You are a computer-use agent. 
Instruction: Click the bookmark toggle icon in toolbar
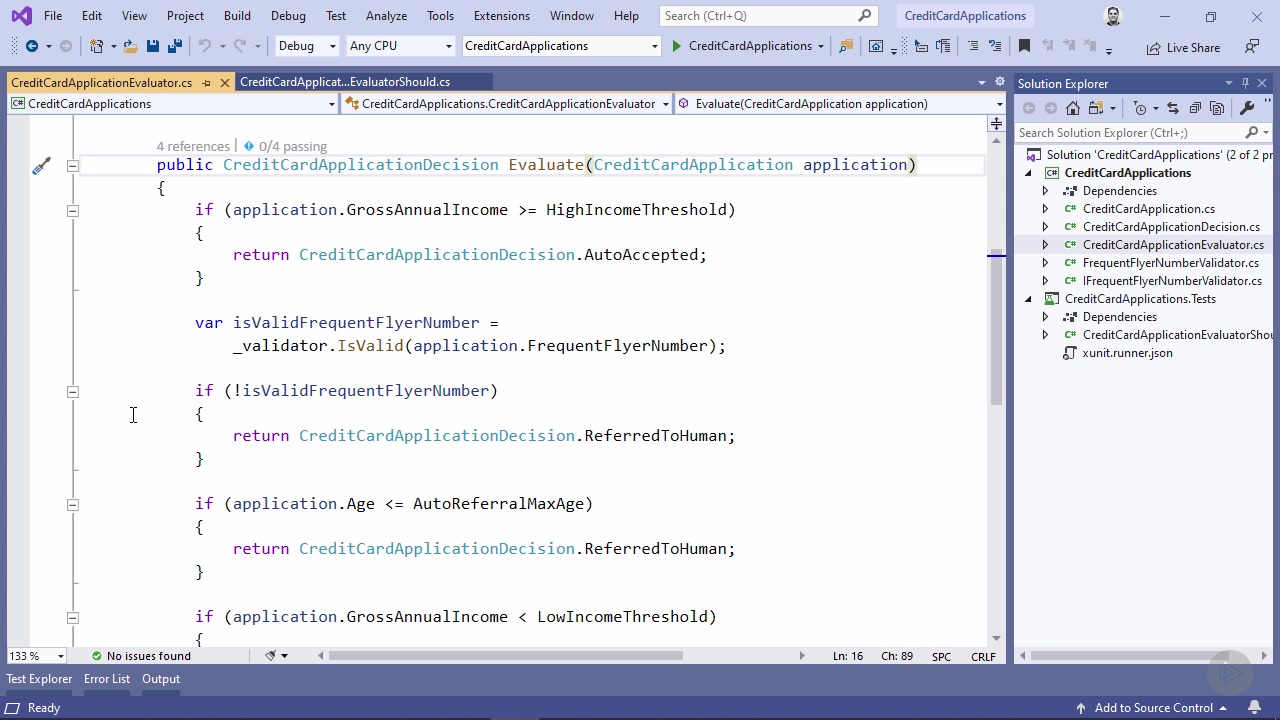click(1024, 46)
